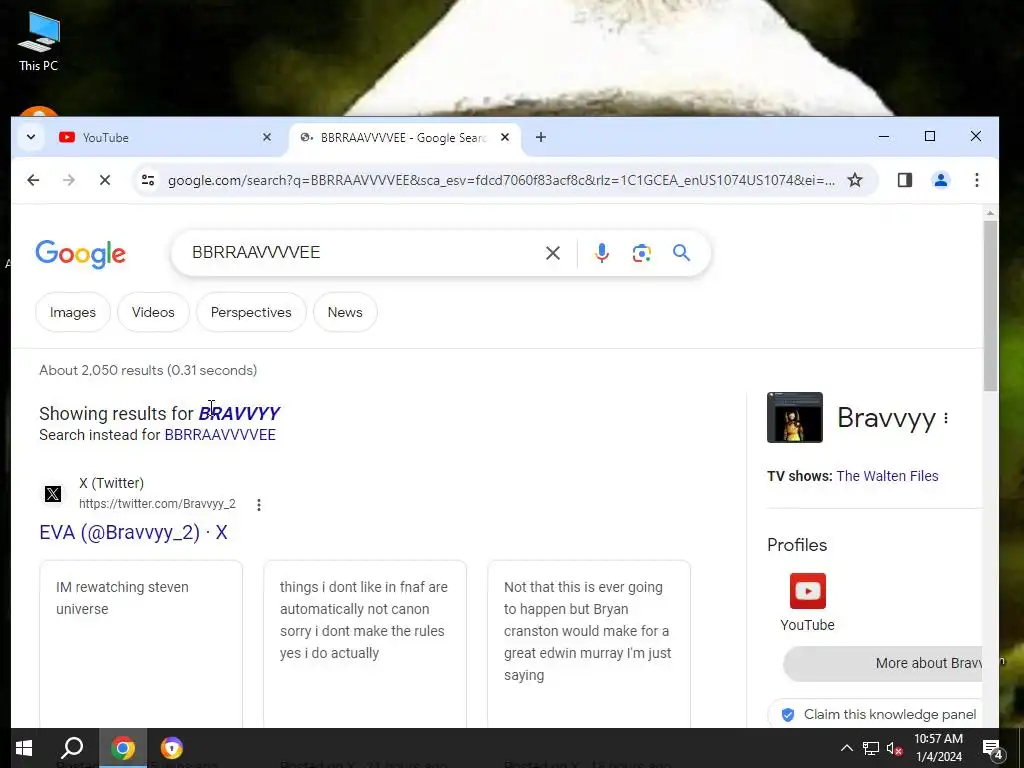1024x768 pixels.
Task: Open Chrome three-dot menu
Action: coord(976,180)
